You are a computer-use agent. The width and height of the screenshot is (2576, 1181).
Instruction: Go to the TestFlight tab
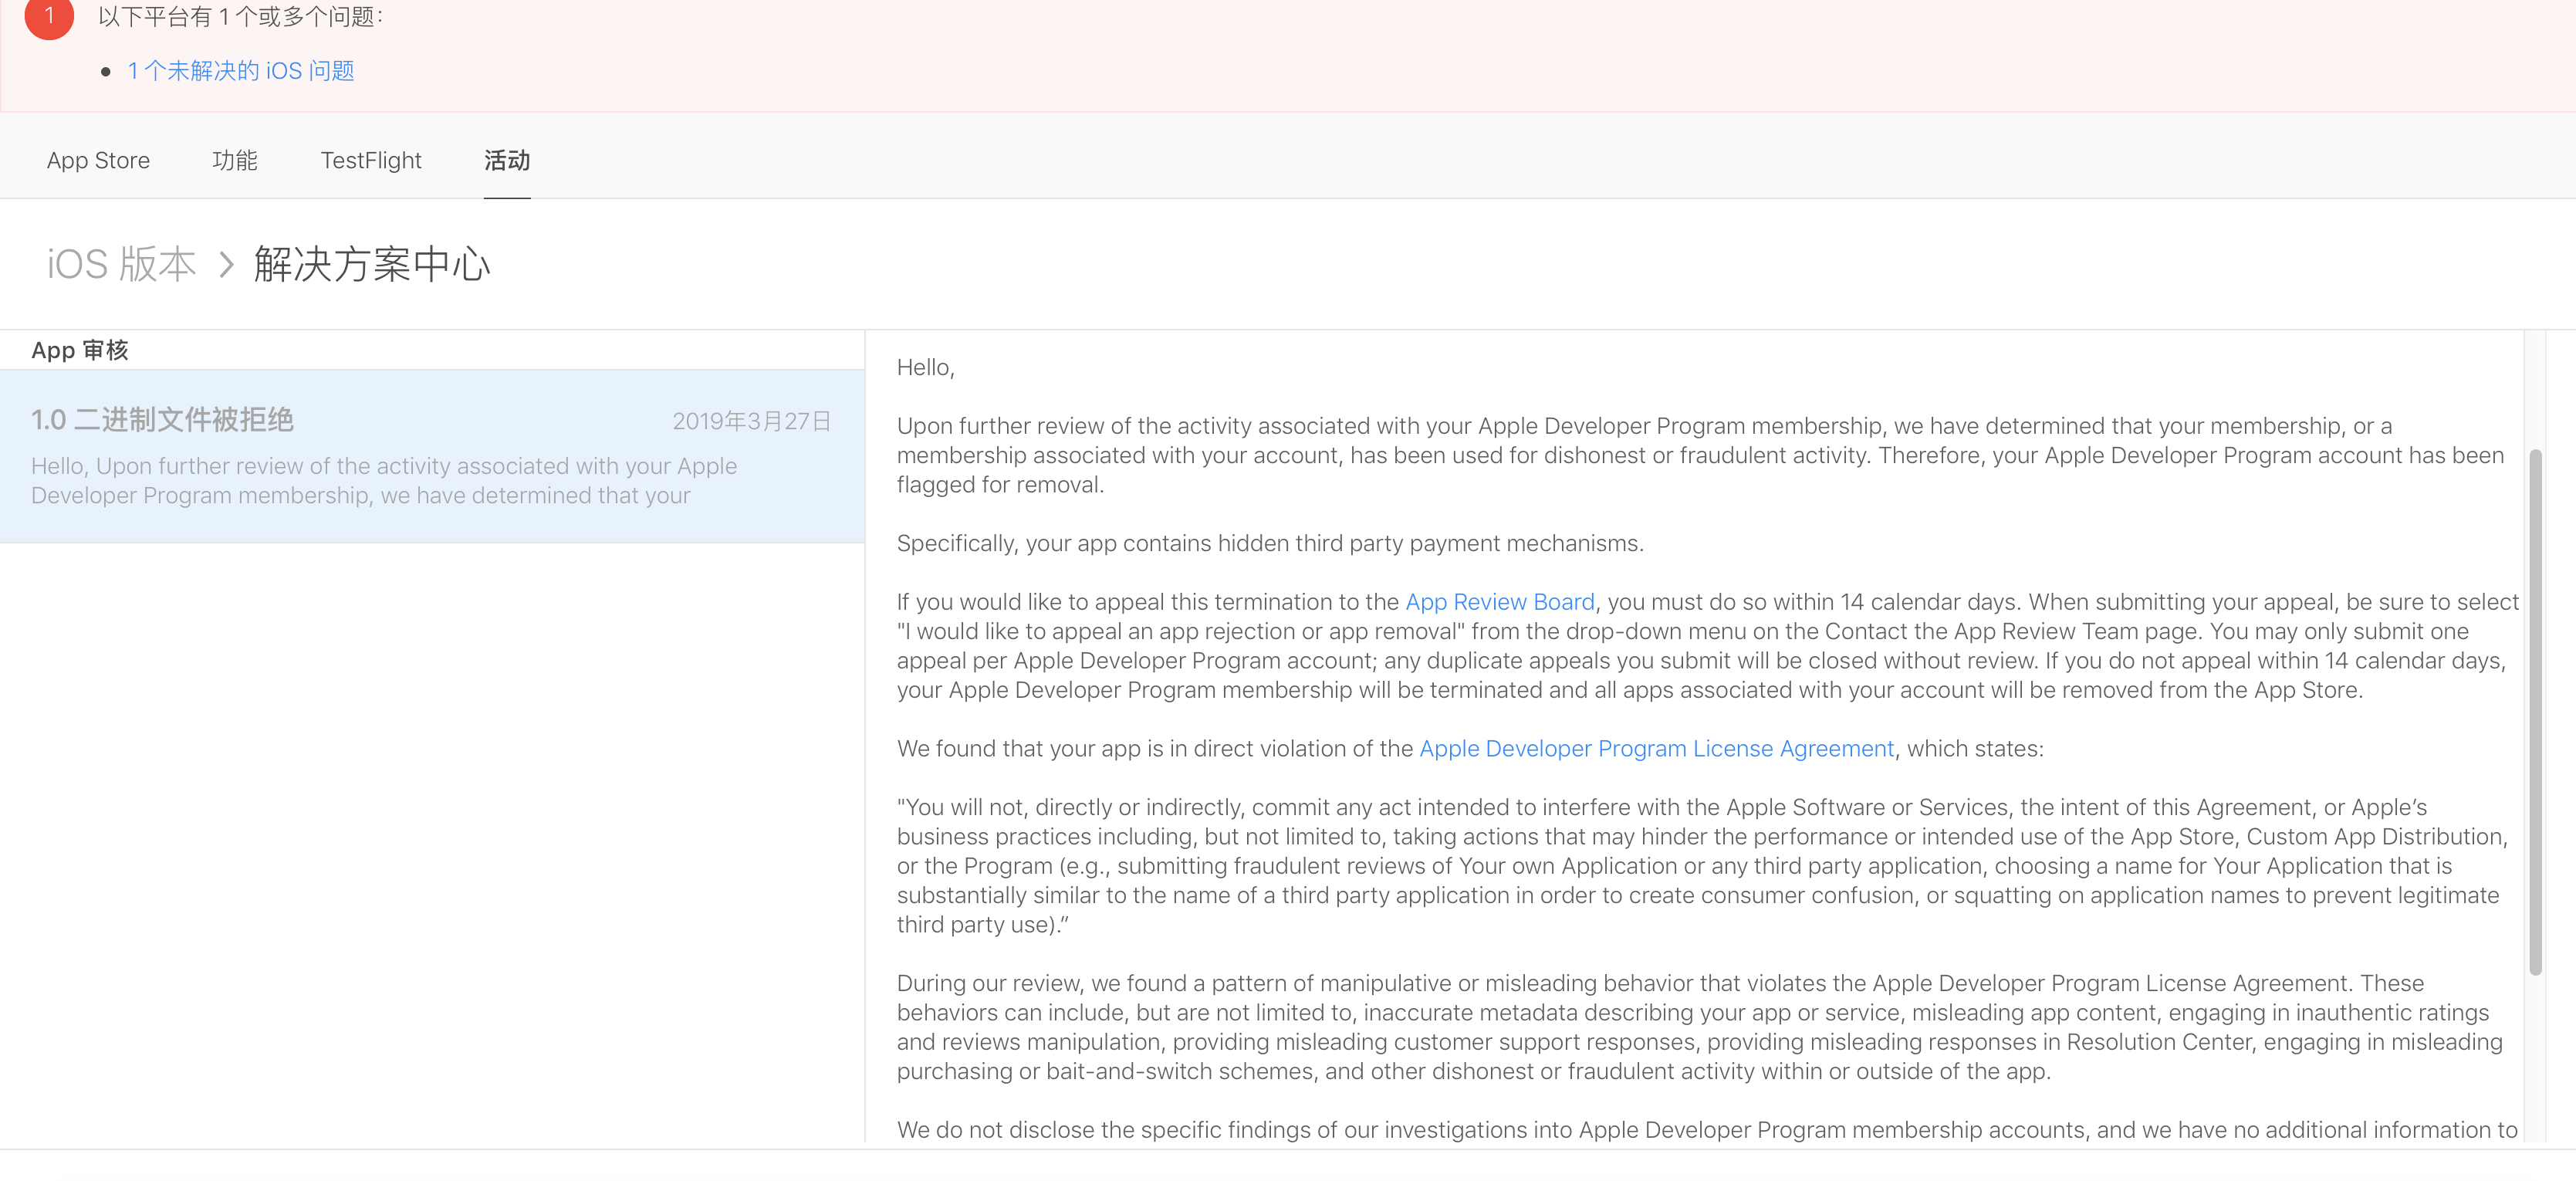[371, 160]
